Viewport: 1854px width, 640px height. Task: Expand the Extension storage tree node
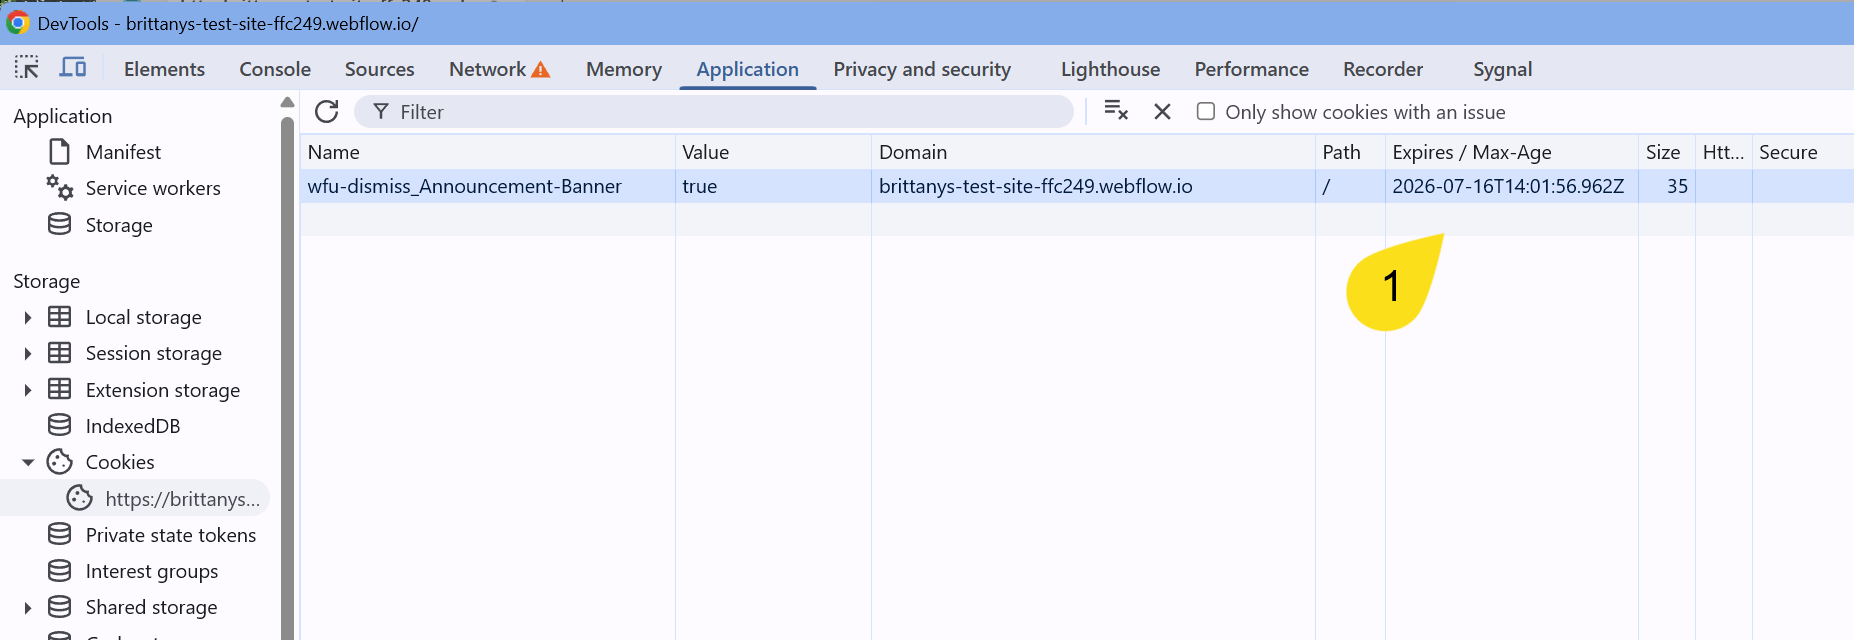[x=28, y=390]
